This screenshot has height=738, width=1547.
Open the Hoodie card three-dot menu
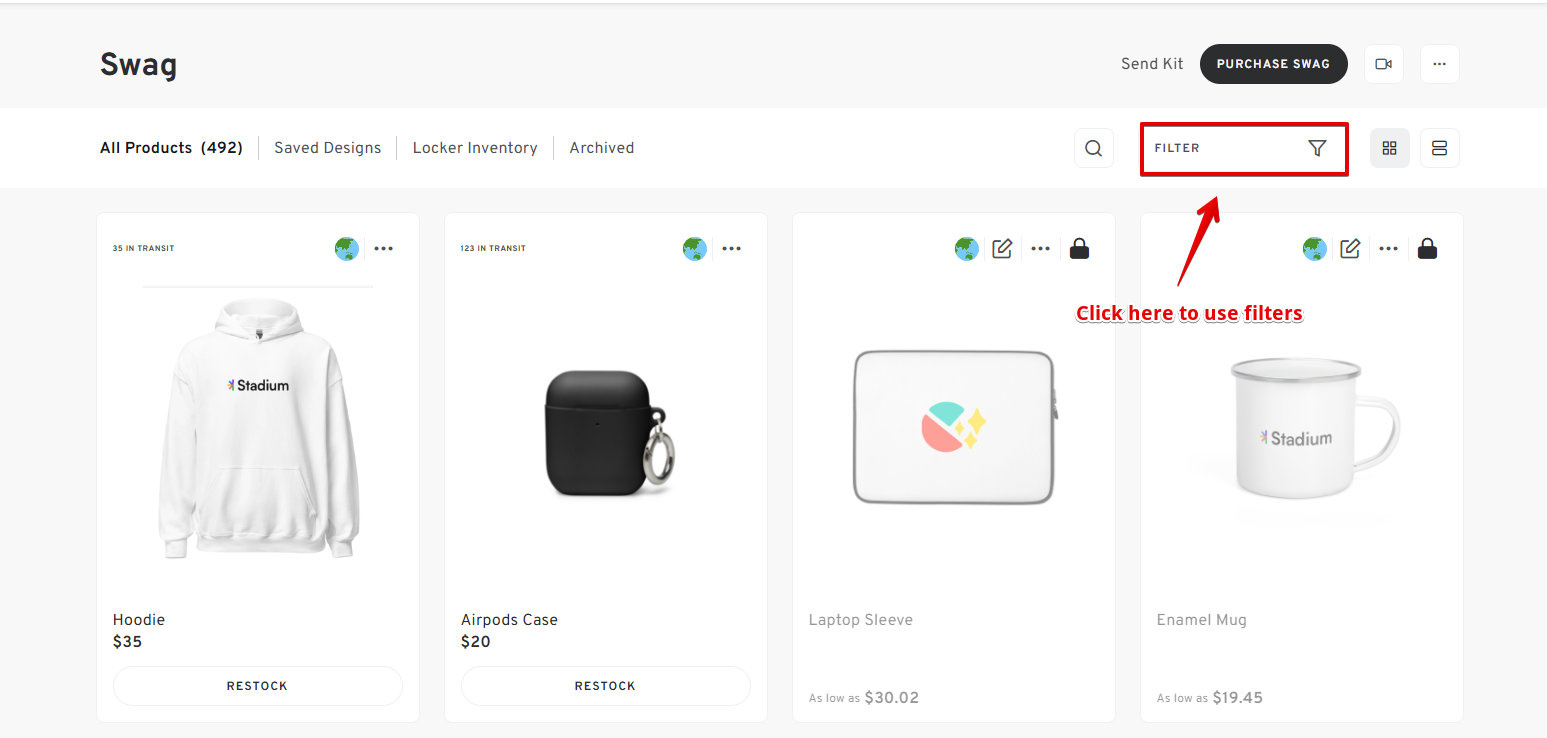coord(384,249)
